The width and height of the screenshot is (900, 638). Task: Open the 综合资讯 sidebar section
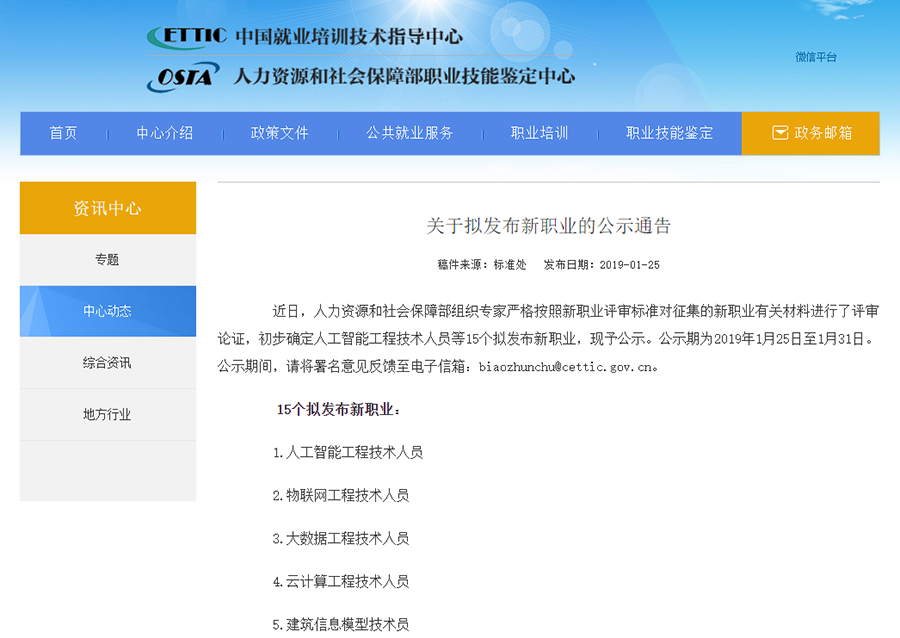click(106, 363)
